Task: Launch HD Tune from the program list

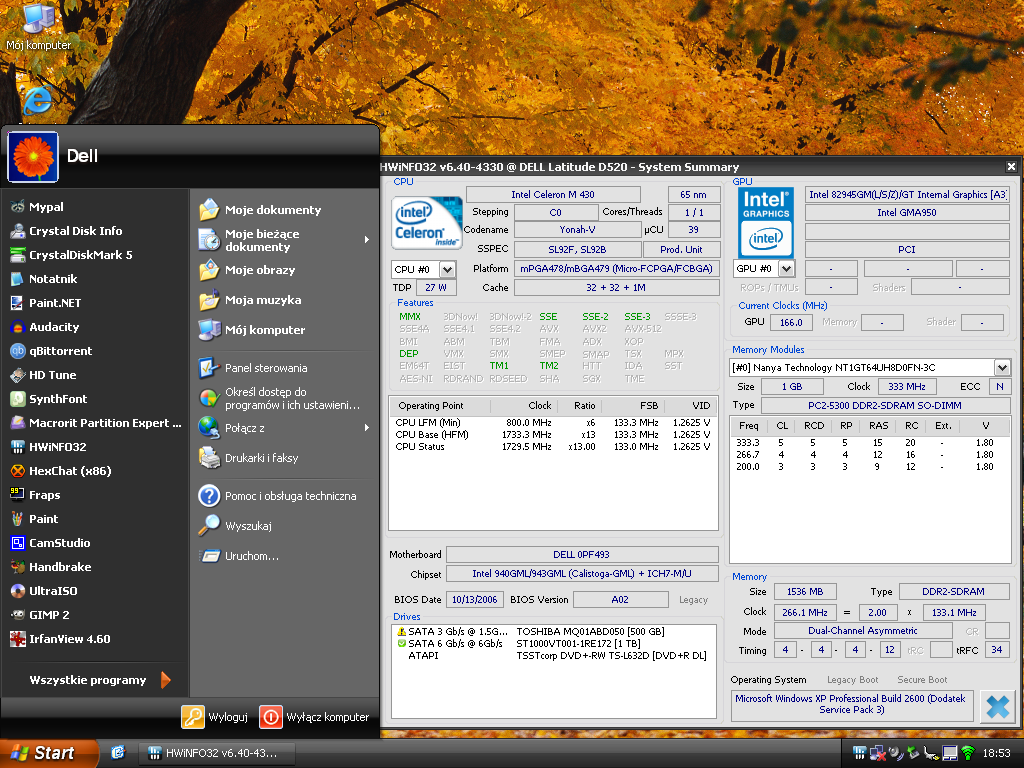Action: pos(52,375)
